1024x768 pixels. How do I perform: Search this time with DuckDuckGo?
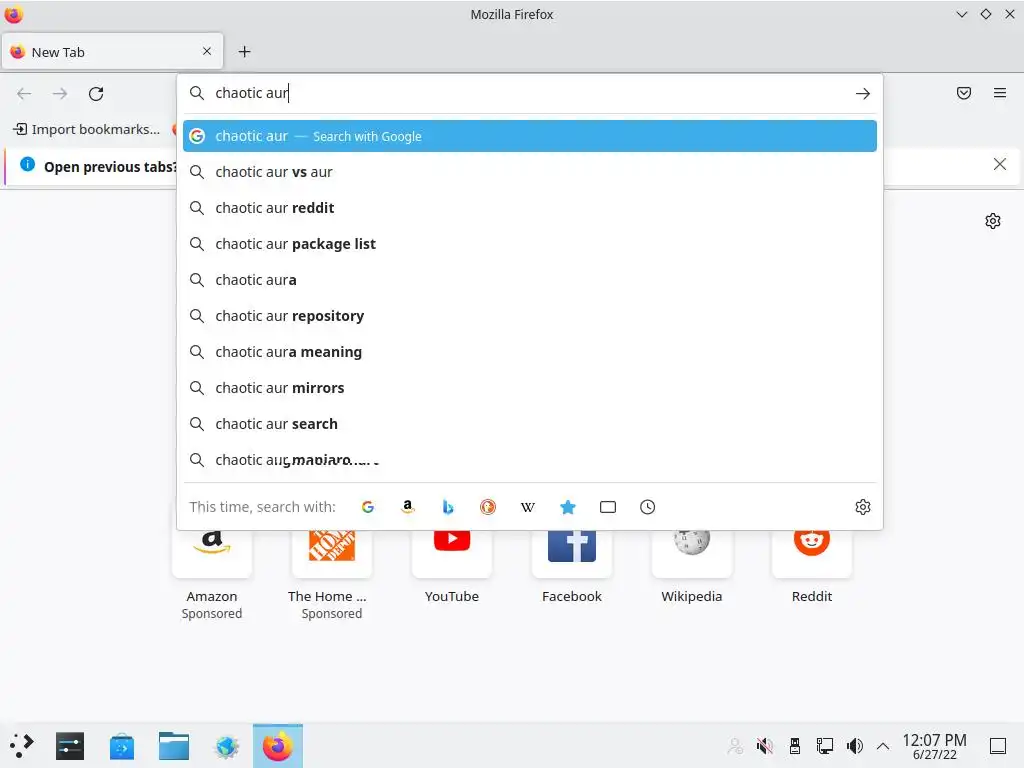[488, 507]
